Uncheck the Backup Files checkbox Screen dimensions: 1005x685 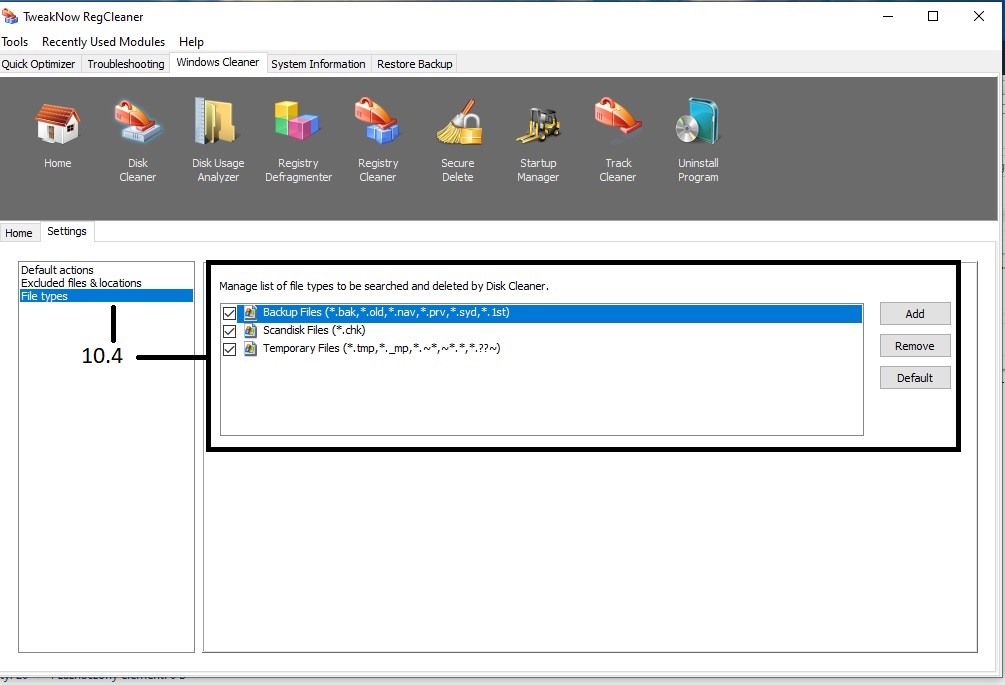[x=229, y=313]
